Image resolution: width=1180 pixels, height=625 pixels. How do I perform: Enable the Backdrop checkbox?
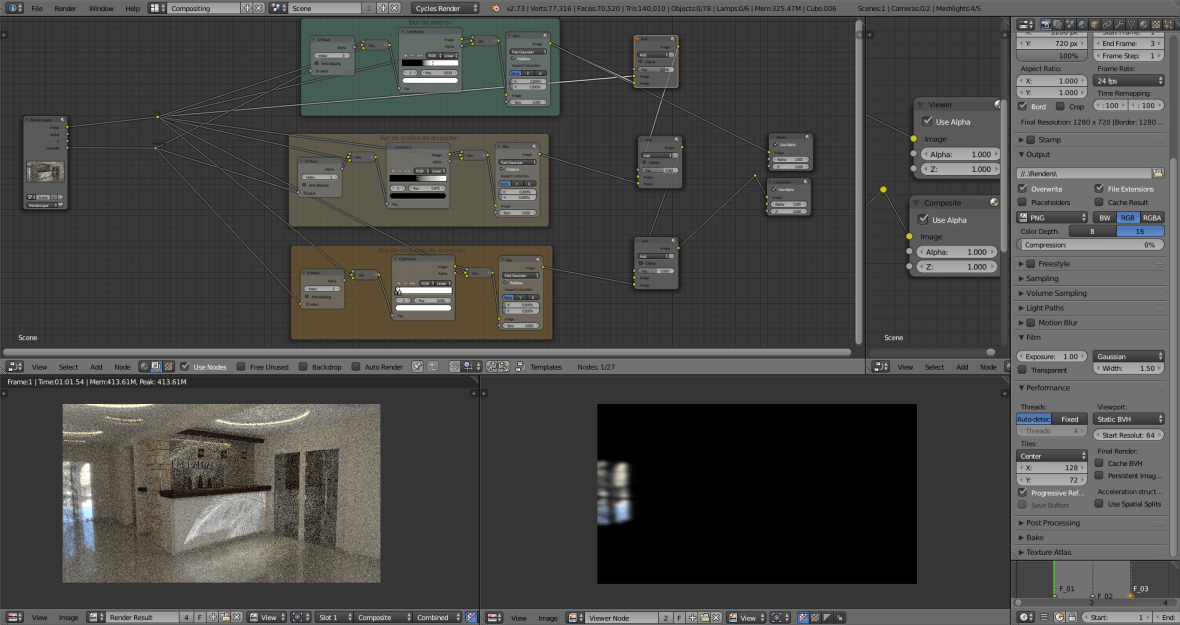pyautogui.click(x=302, y=367)
